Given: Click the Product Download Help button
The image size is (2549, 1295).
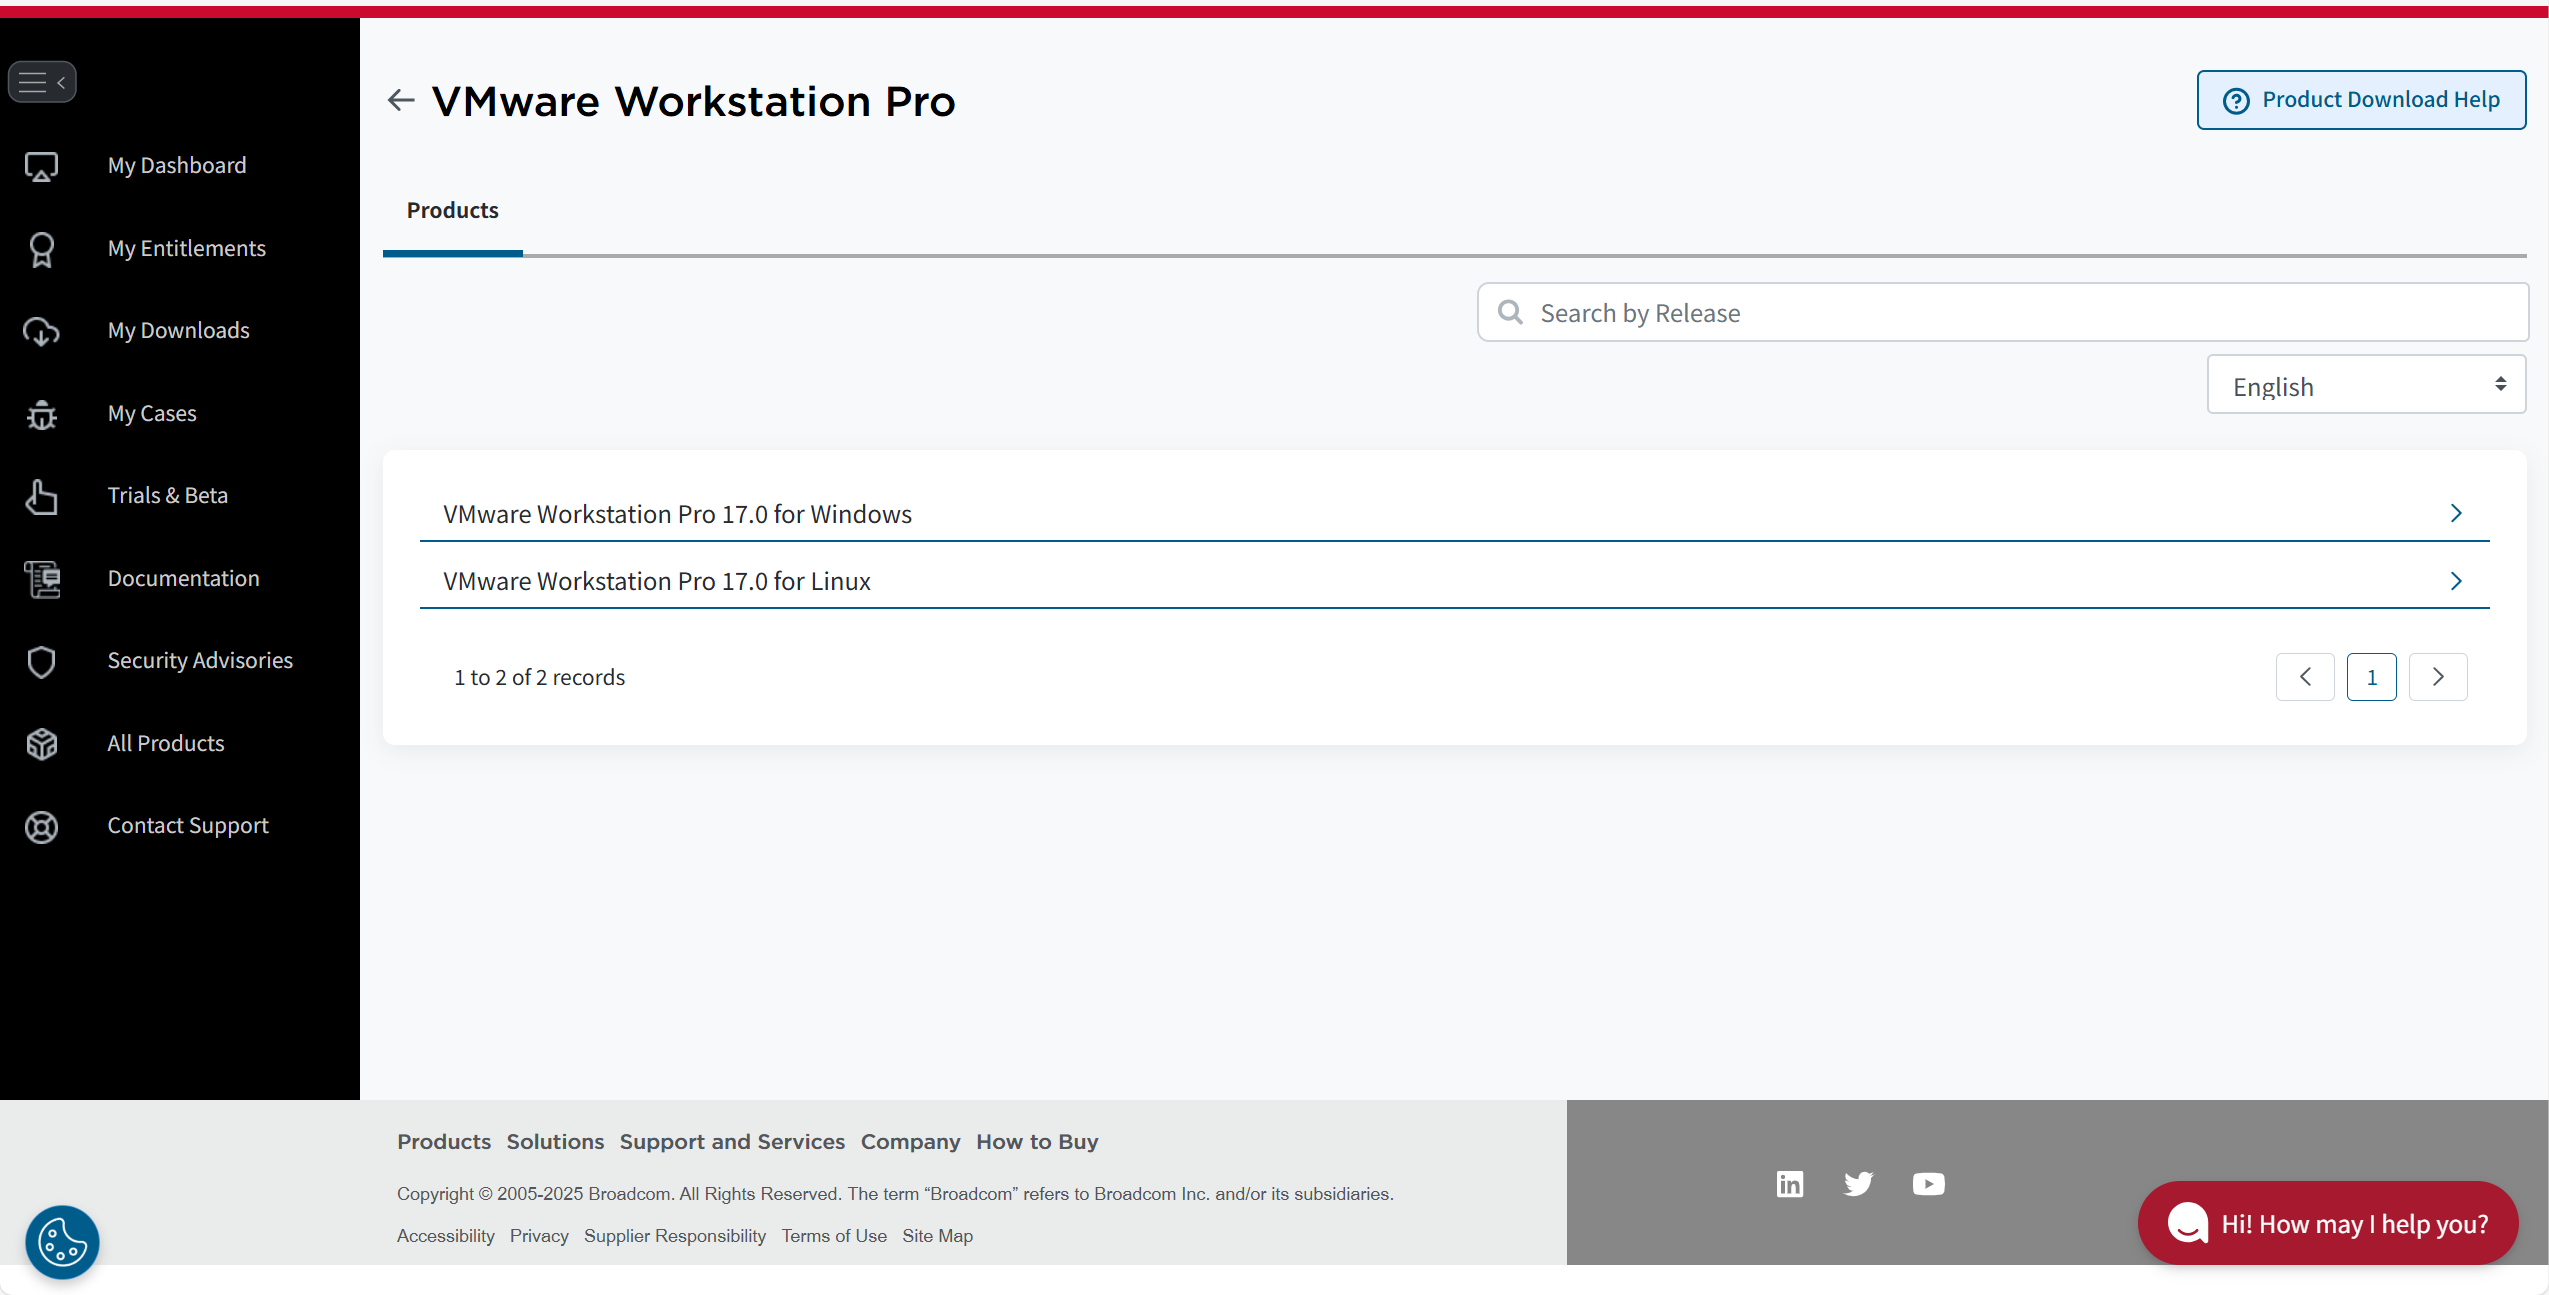Looking at the screenshot, I should (x=2360, y=99).
